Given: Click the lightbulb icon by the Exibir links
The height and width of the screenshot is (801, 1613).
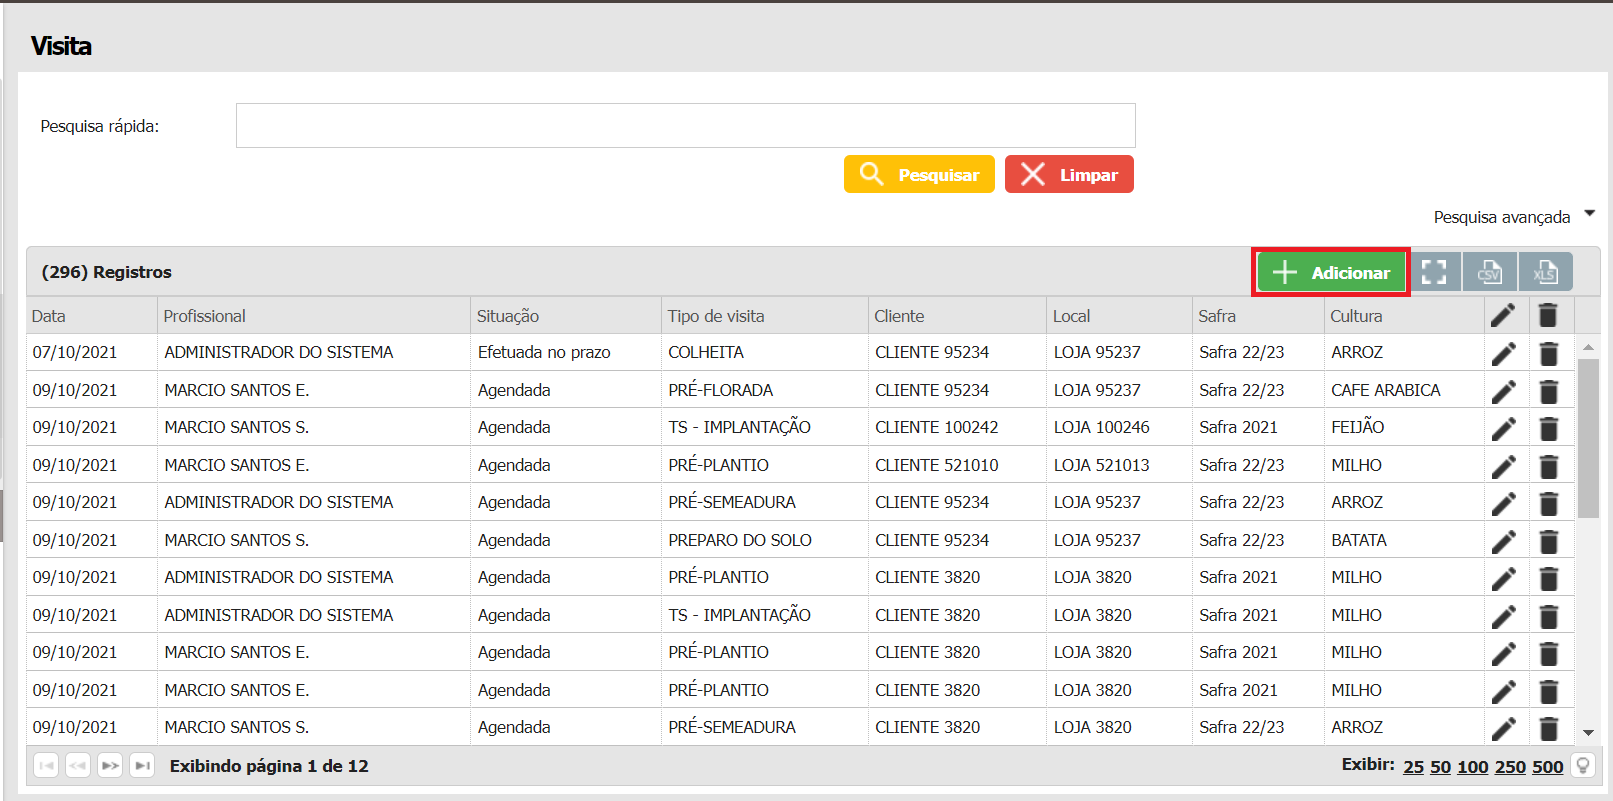Looking at the screenshot, I should (x=1583, y=766).
